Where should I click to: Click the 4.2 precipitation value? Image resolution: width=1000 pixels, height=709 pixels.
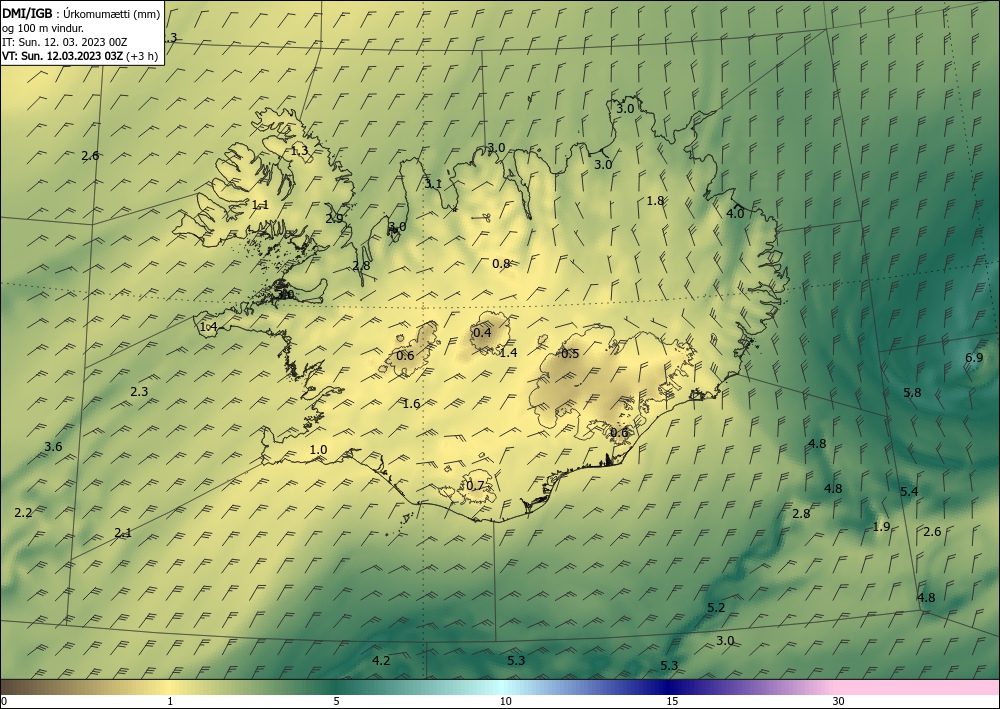[381, 661]
